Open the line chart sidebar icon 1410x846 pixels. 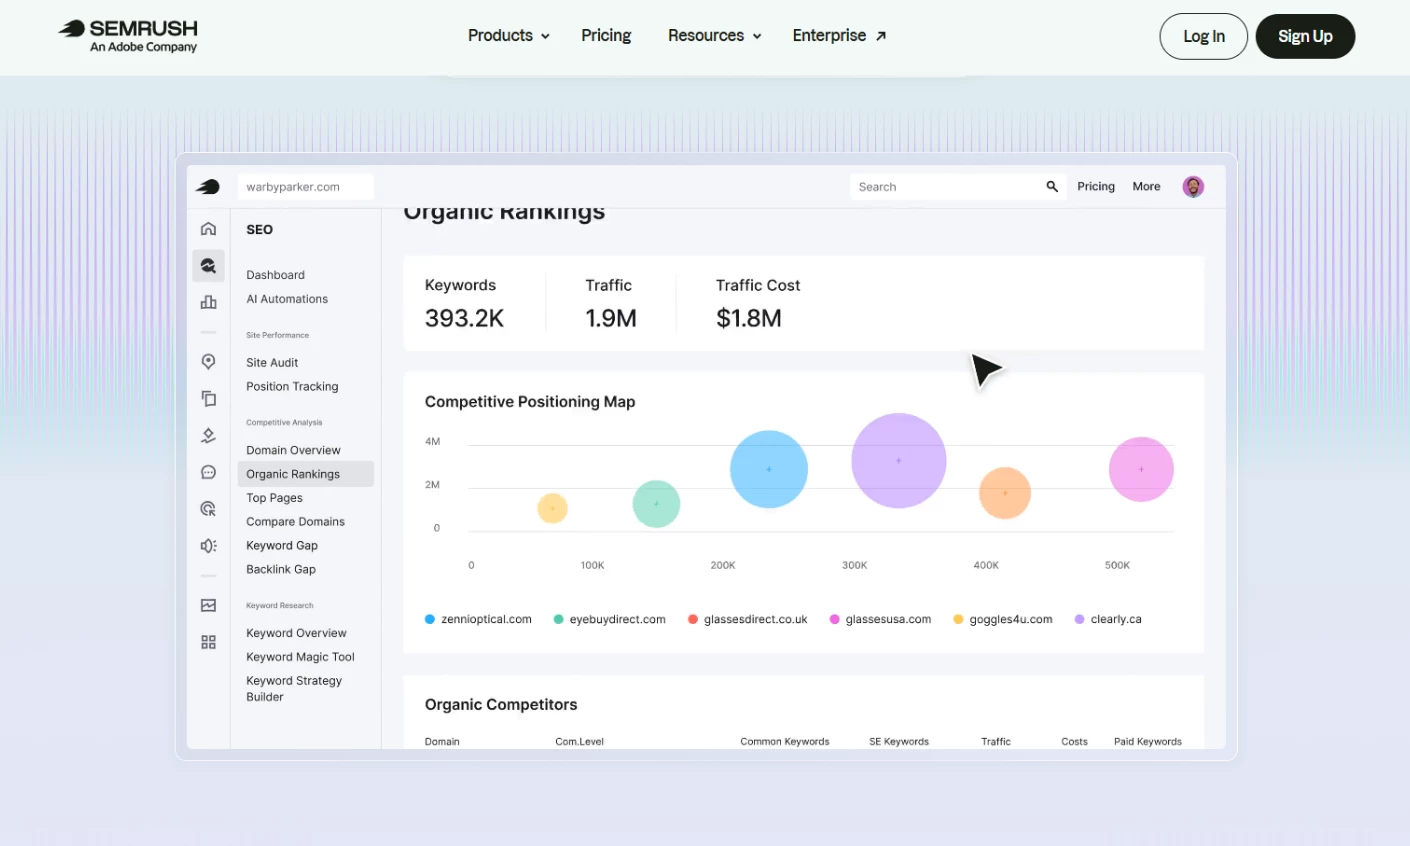tap(208, 605)
